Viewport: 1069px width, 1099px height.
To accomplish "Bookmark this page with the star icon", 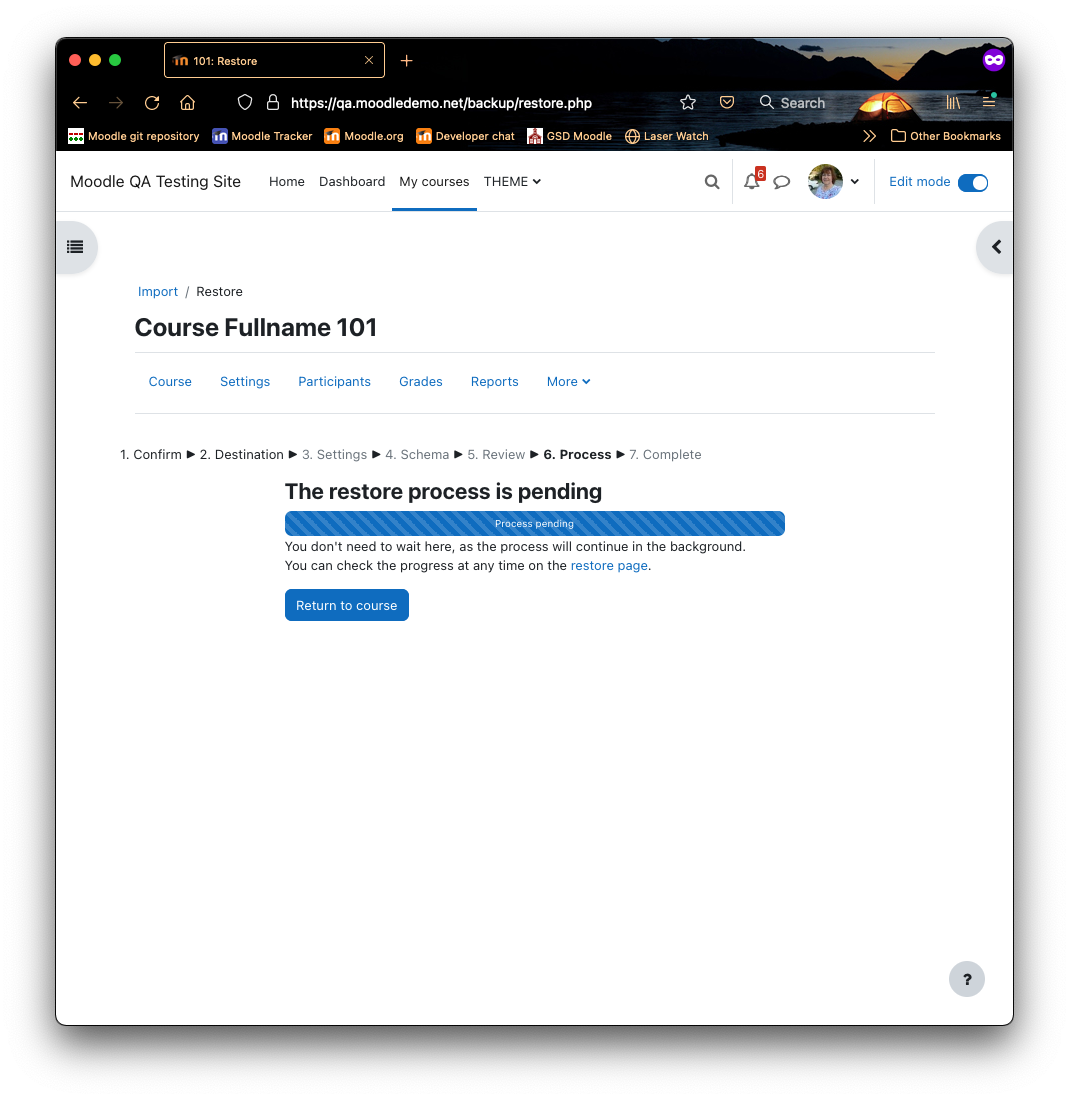I will 688,102.
